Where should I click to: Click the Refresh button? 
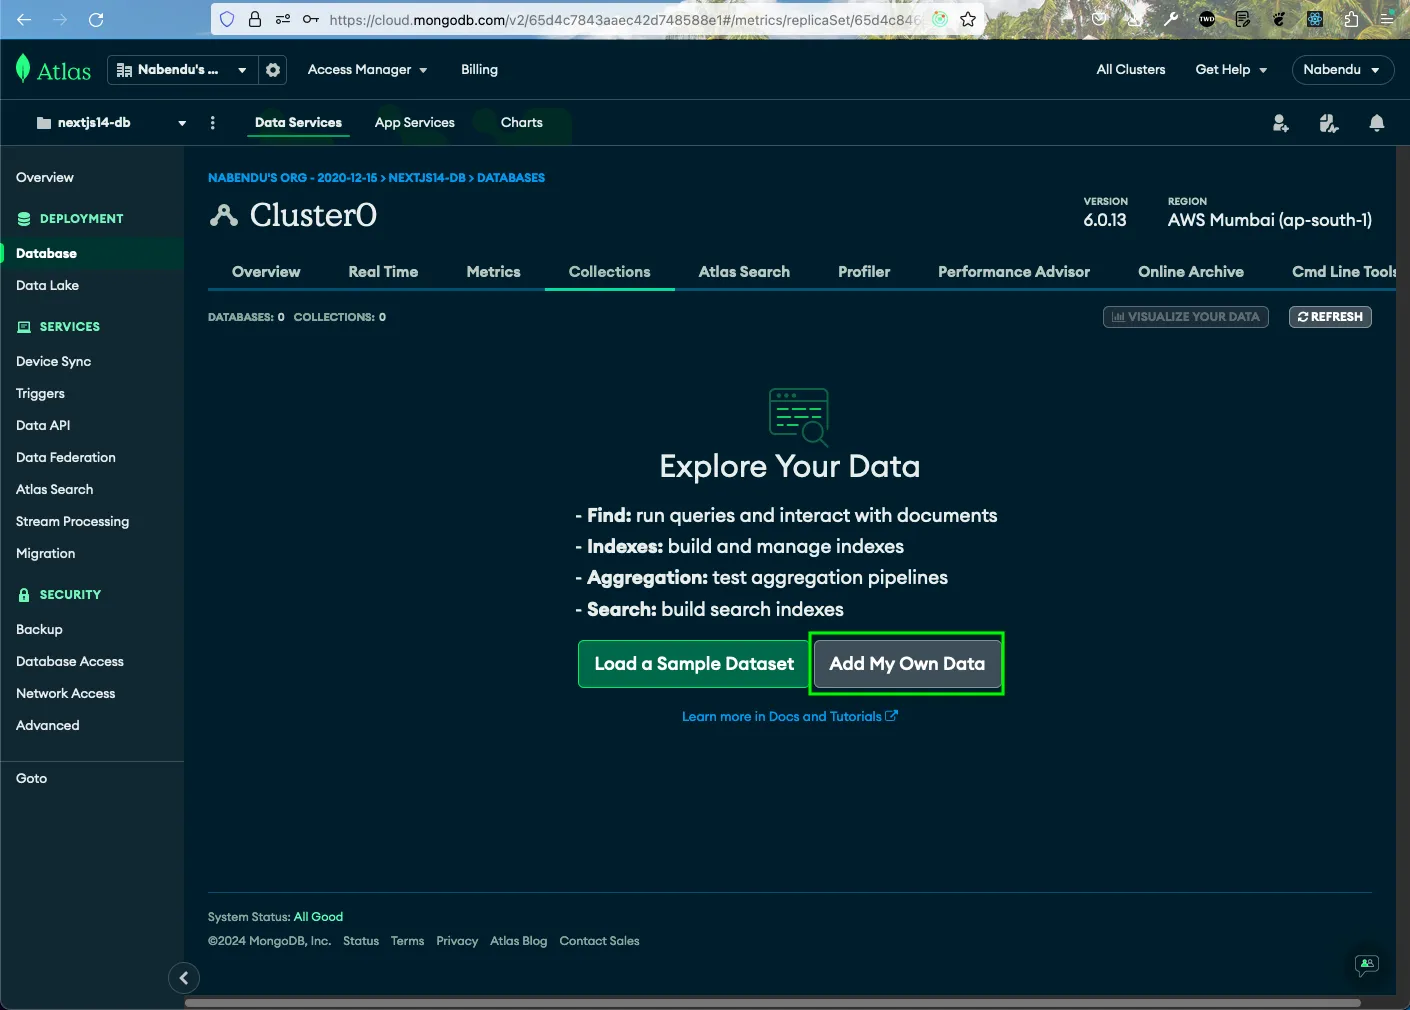click(1330, 317)
